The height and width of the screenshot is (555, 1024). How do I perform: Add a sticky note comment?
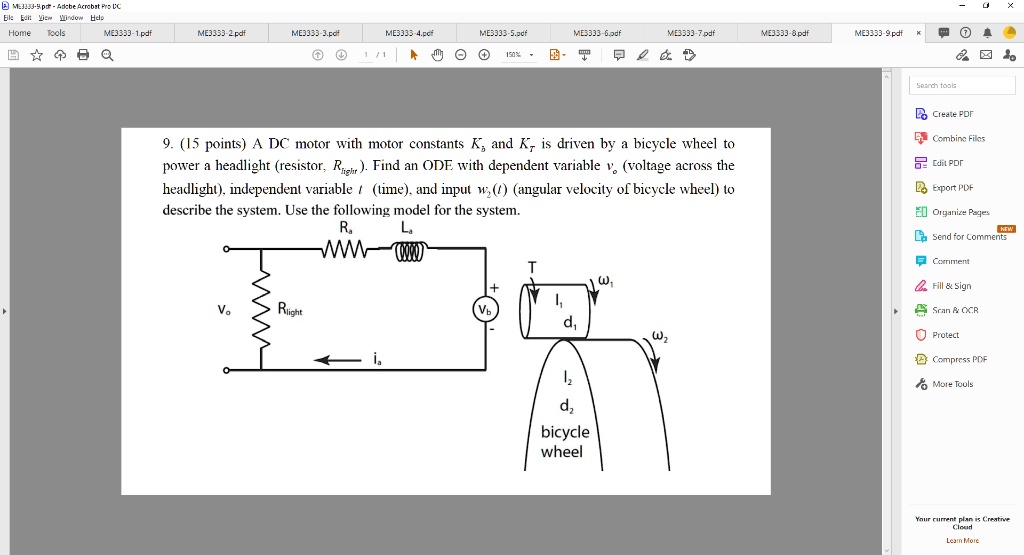coord(619,55)
